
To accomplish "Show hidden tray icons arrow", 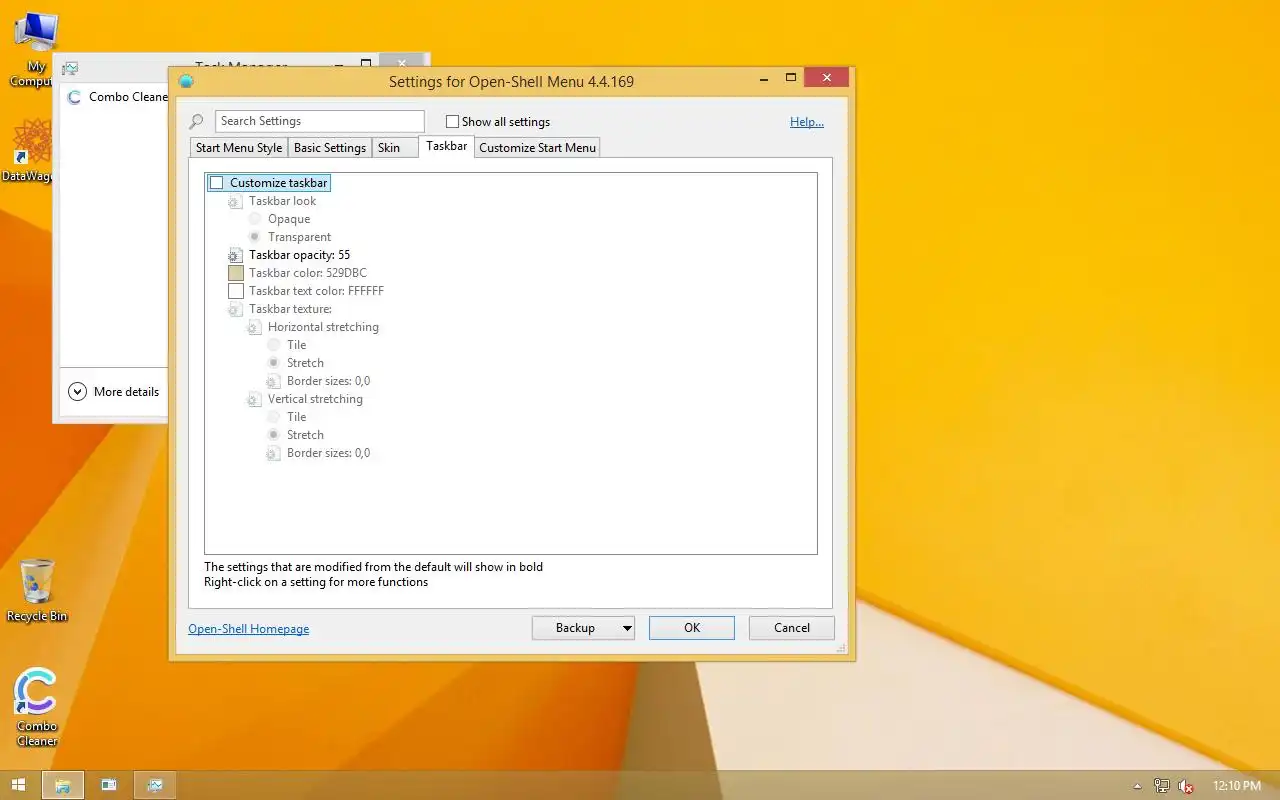I will coord(1137,786).
